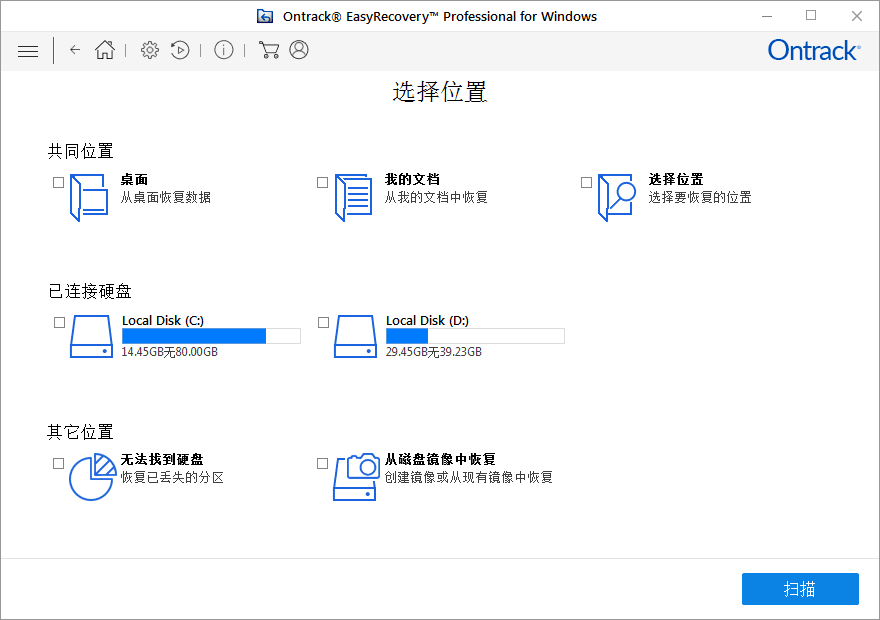Screen dimensions: 880x620
Task: Minimize the EasyRecovery window
Action: (767, 16)
